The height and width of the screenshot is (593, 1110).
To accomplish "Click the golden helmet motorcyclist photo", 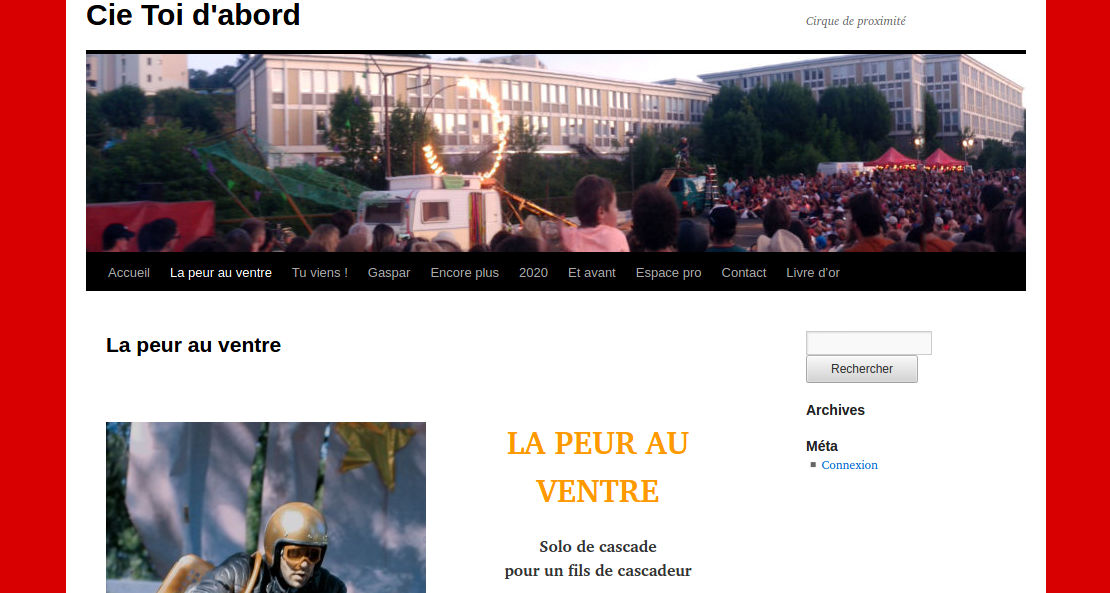I will [x=266, y=507].
